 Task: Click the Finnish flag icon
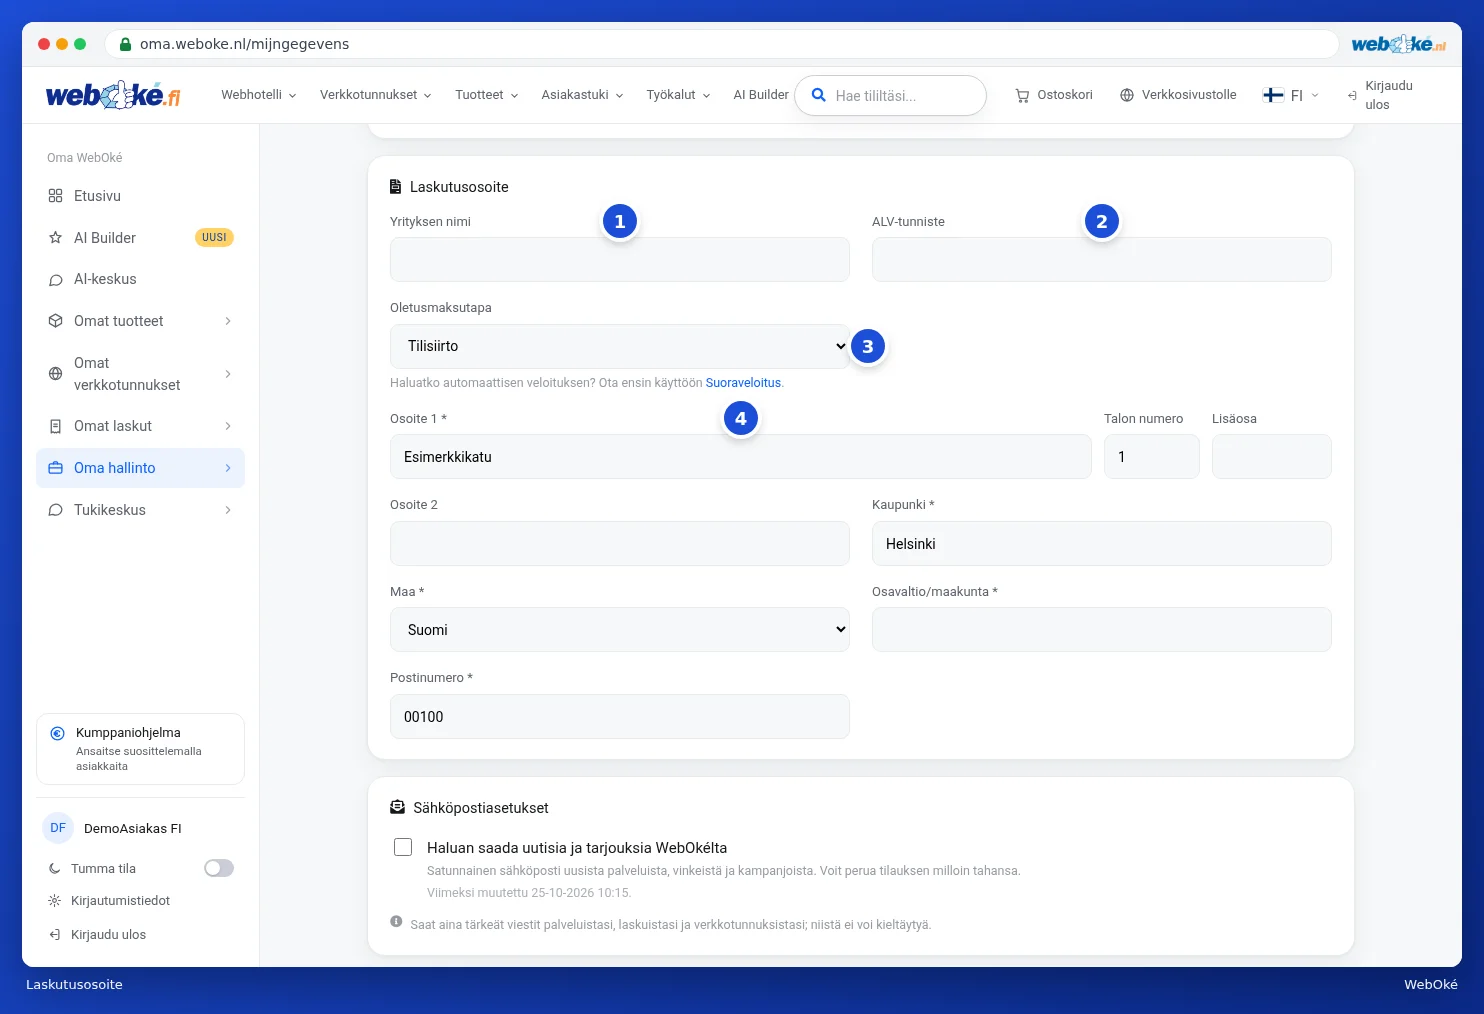1273,95
